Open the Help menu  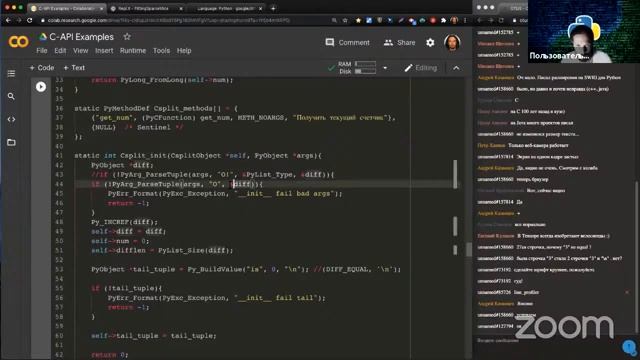pyautogui.click(x=184, y=51)
